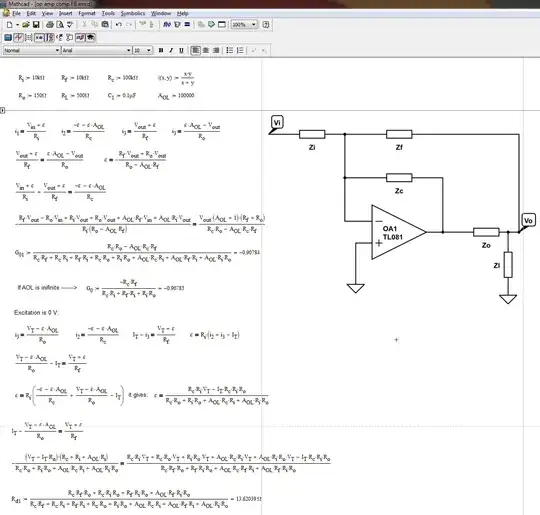Click the Save worksheet icon
This screenshot has width=540, height=515.
tap(36, 24)
